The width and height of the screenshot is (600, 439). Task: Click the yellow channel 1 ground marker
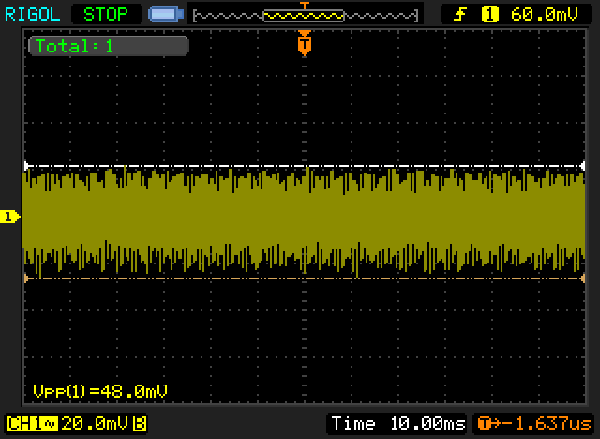click(x=10, y=217)
